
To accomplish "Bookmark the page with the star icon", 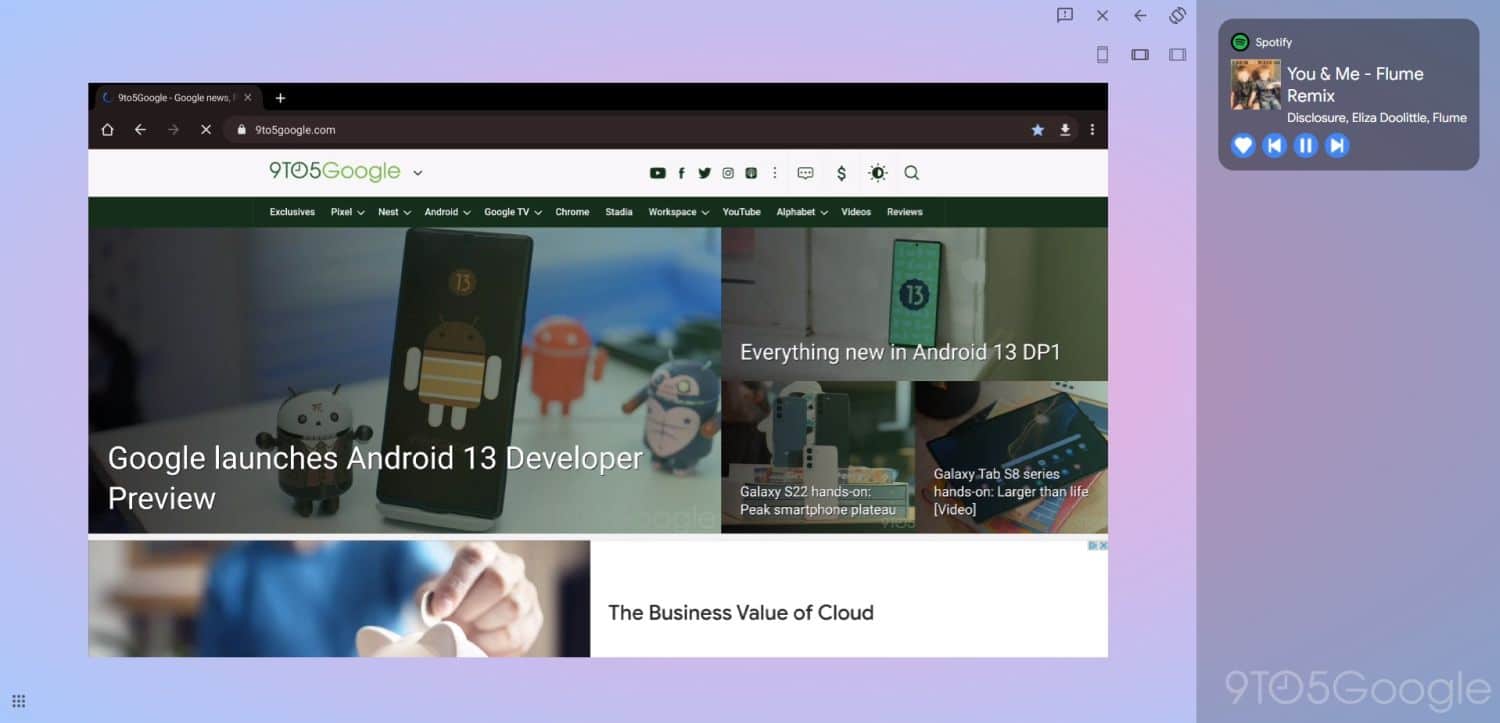I will [x=1038, y=130].
